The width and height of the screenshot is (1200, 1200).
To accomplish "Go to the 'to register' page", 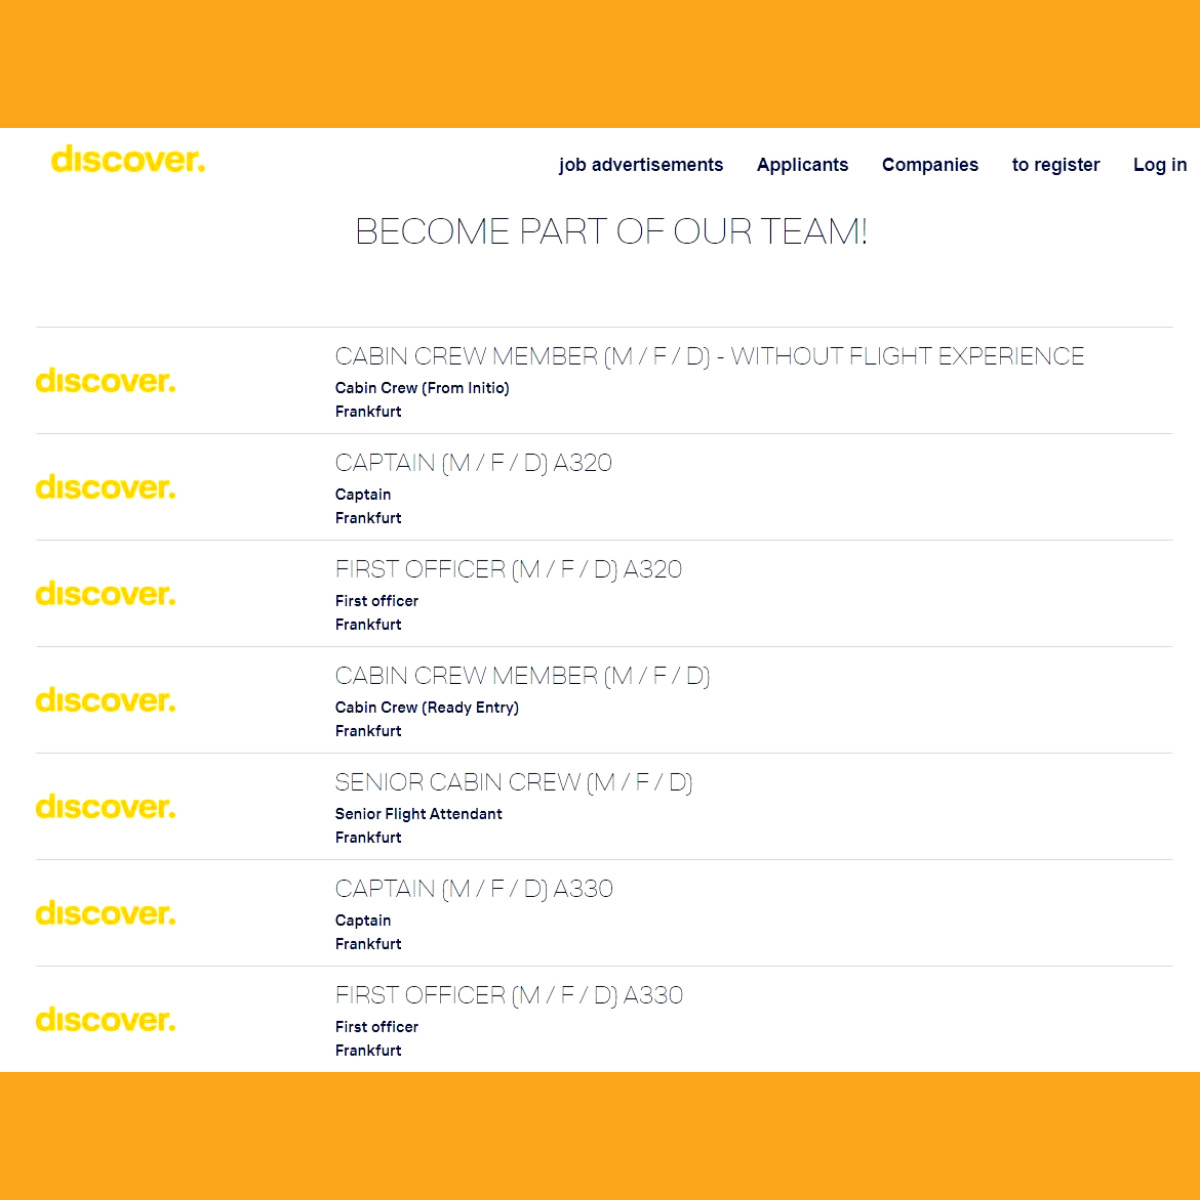I will pyautogui.click(x=1056, y=165).
